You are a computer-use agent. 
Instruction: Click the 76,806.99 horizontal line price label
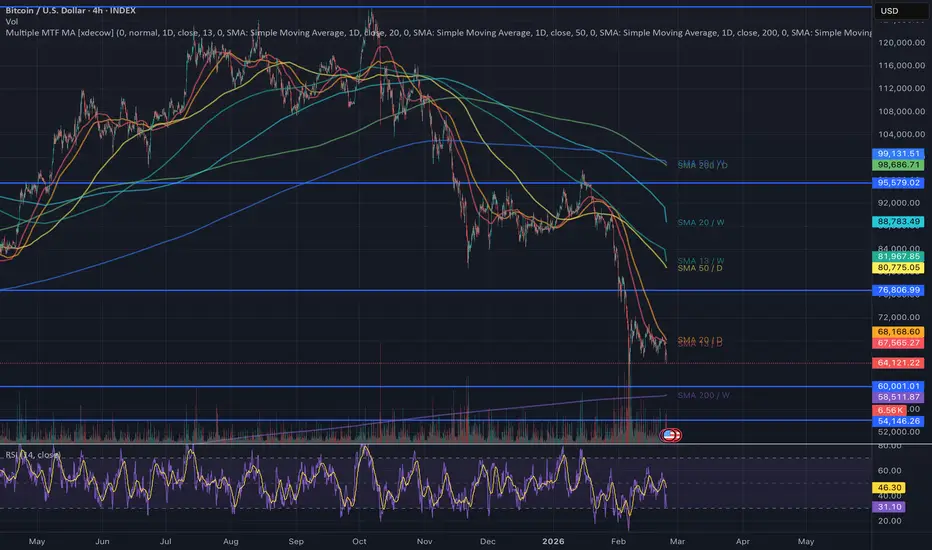click(898, 290)
